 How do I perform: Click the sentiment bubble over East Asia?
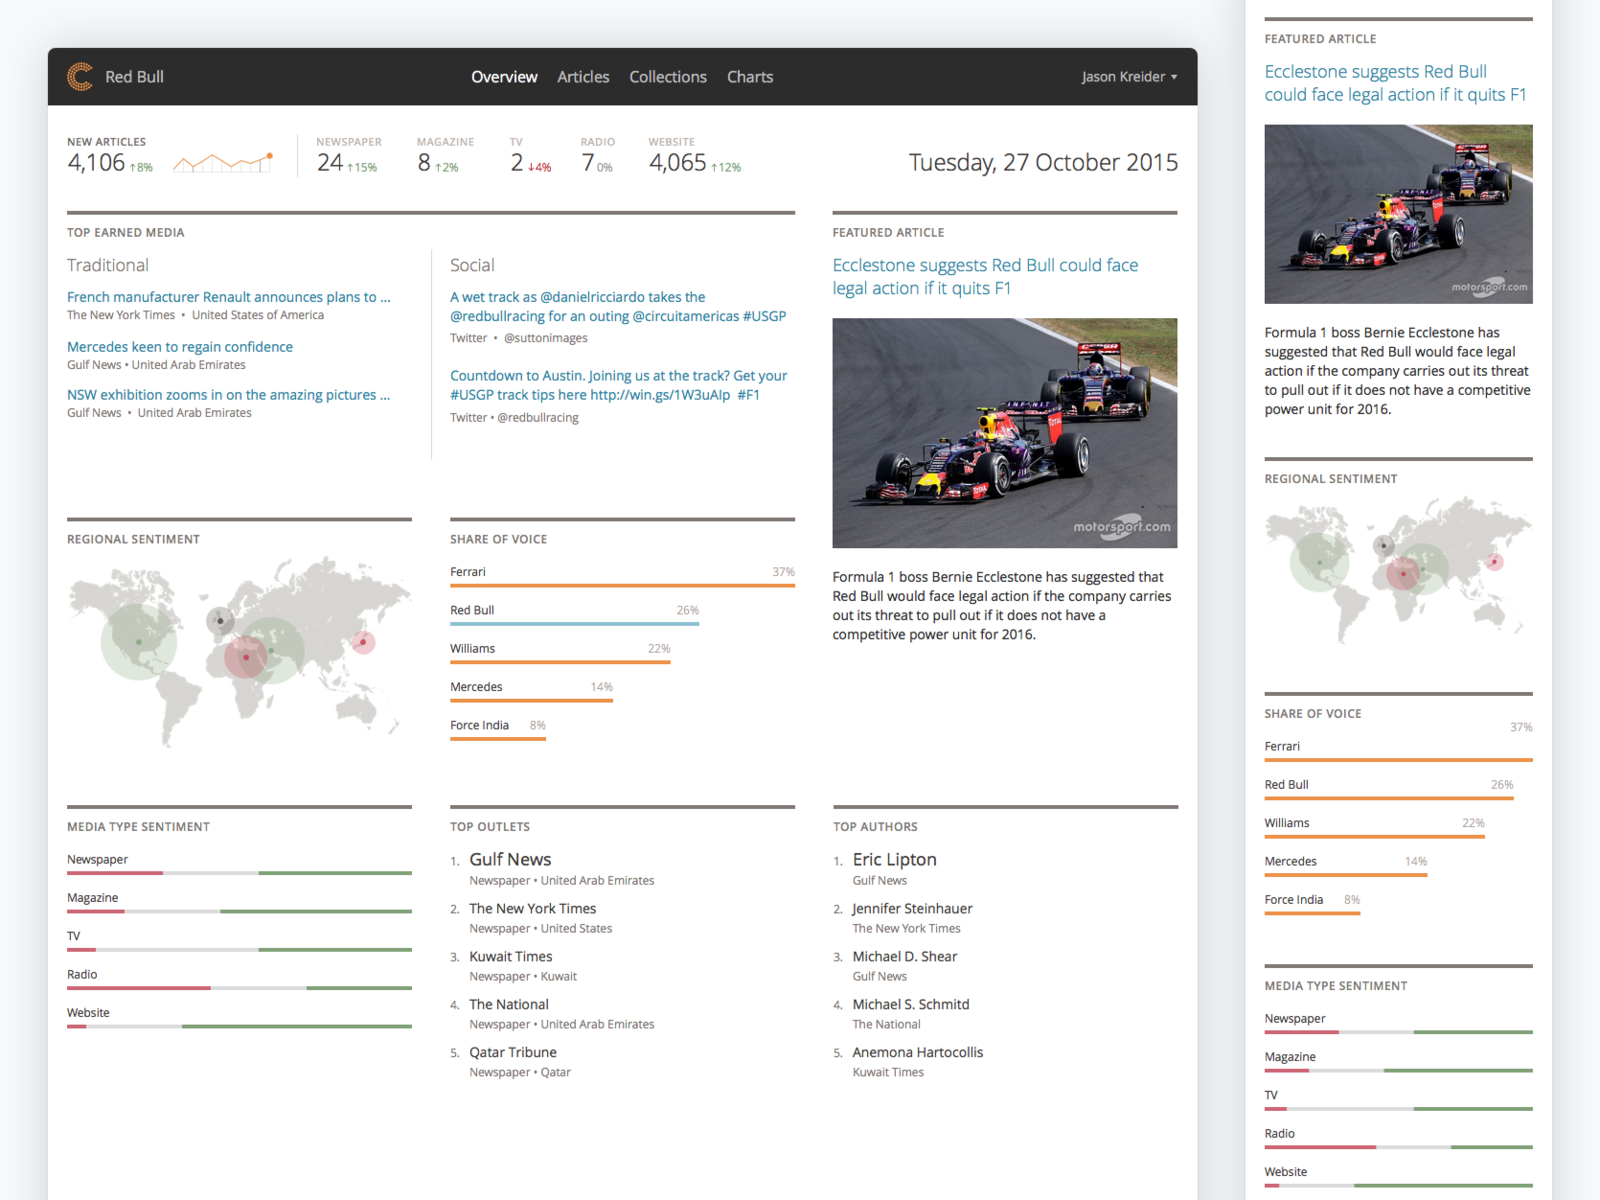pyautogui.click(x=364, y=644)
